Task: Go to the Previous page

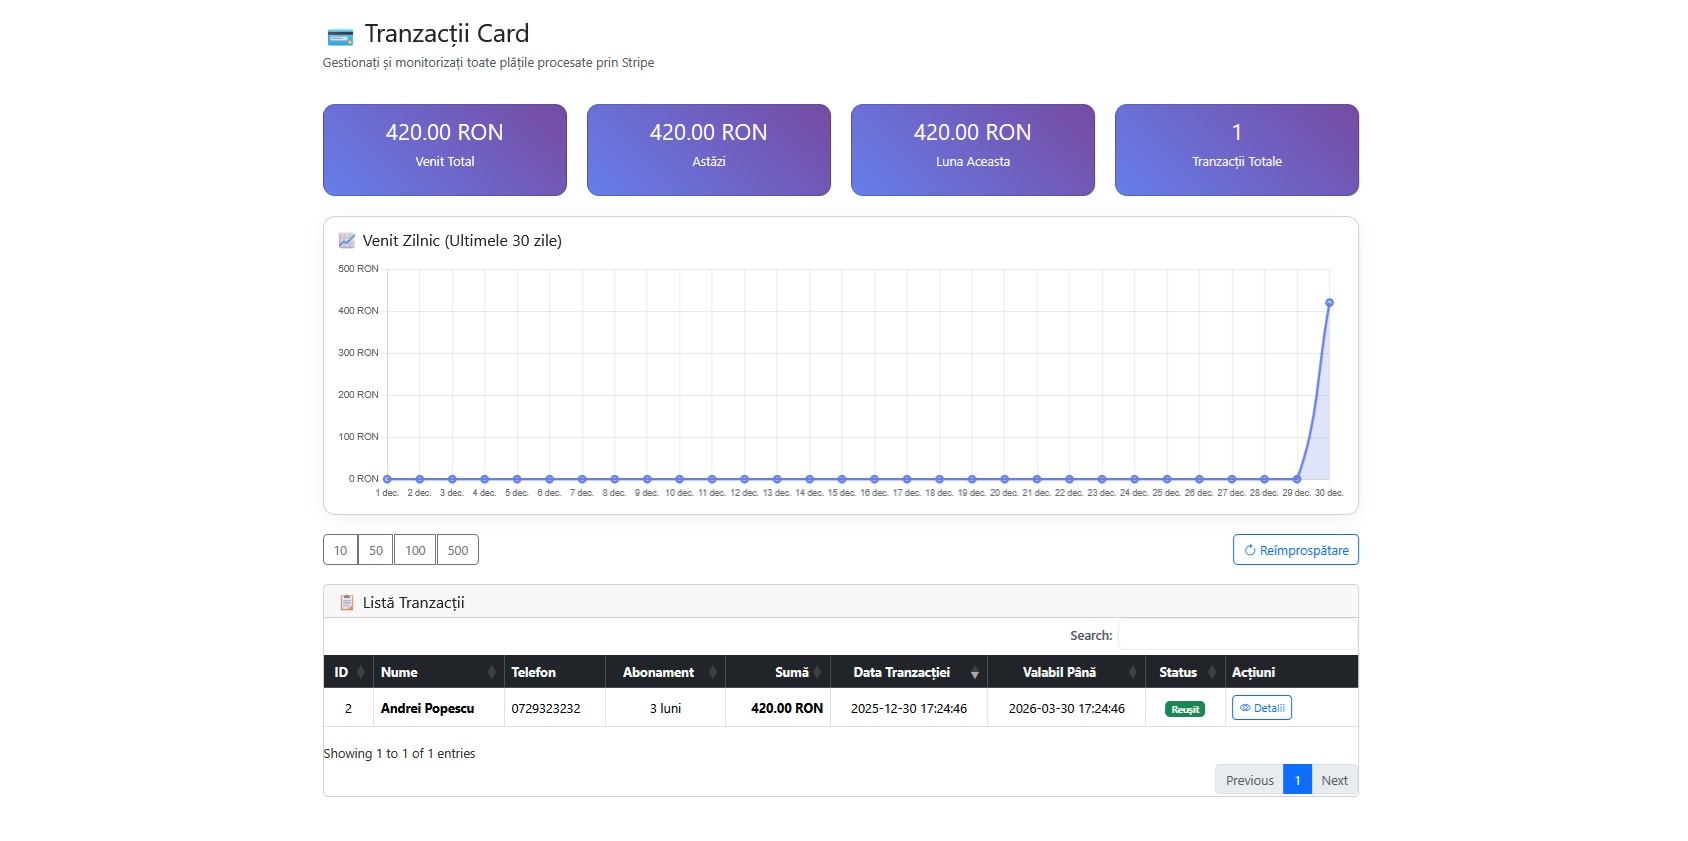Action: (1249, 780)
